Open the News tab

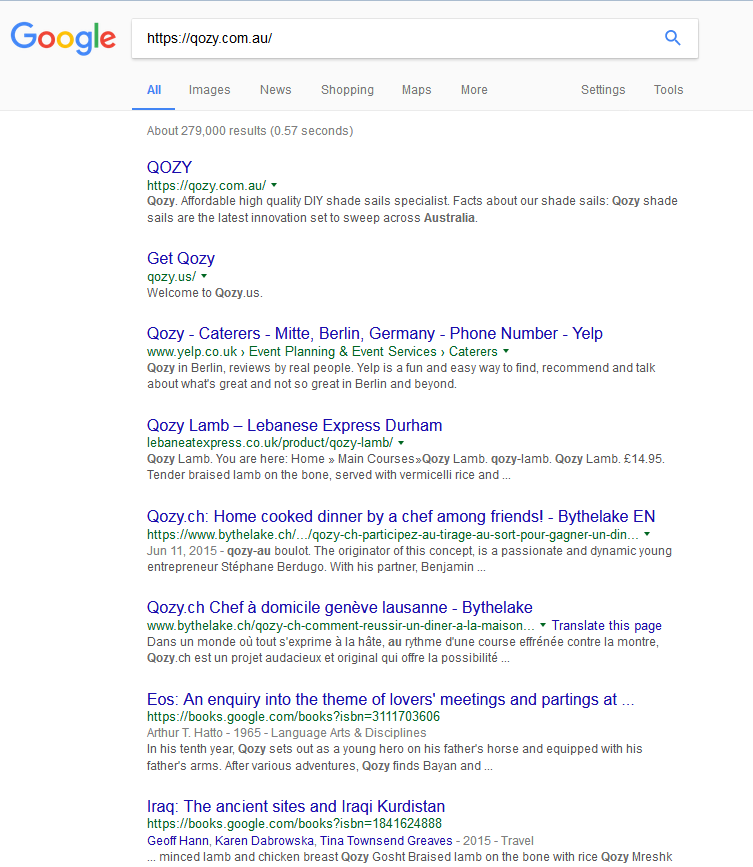(x=275, y=90)
